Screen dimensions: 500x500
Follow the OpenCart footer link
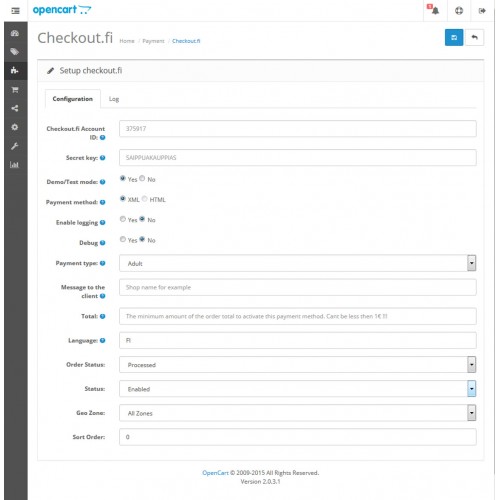click(215, 473)
